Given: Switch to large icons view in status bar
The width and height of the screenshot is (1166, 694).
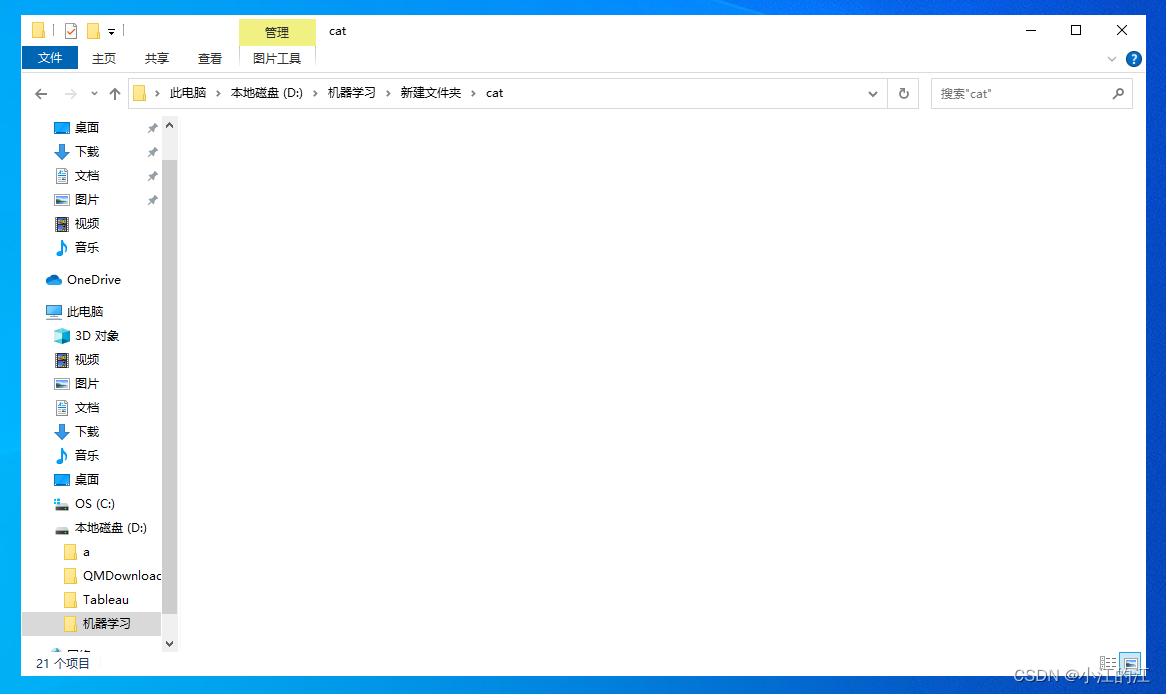Looking at the screenshot, I should click(x=1130, y=663).
